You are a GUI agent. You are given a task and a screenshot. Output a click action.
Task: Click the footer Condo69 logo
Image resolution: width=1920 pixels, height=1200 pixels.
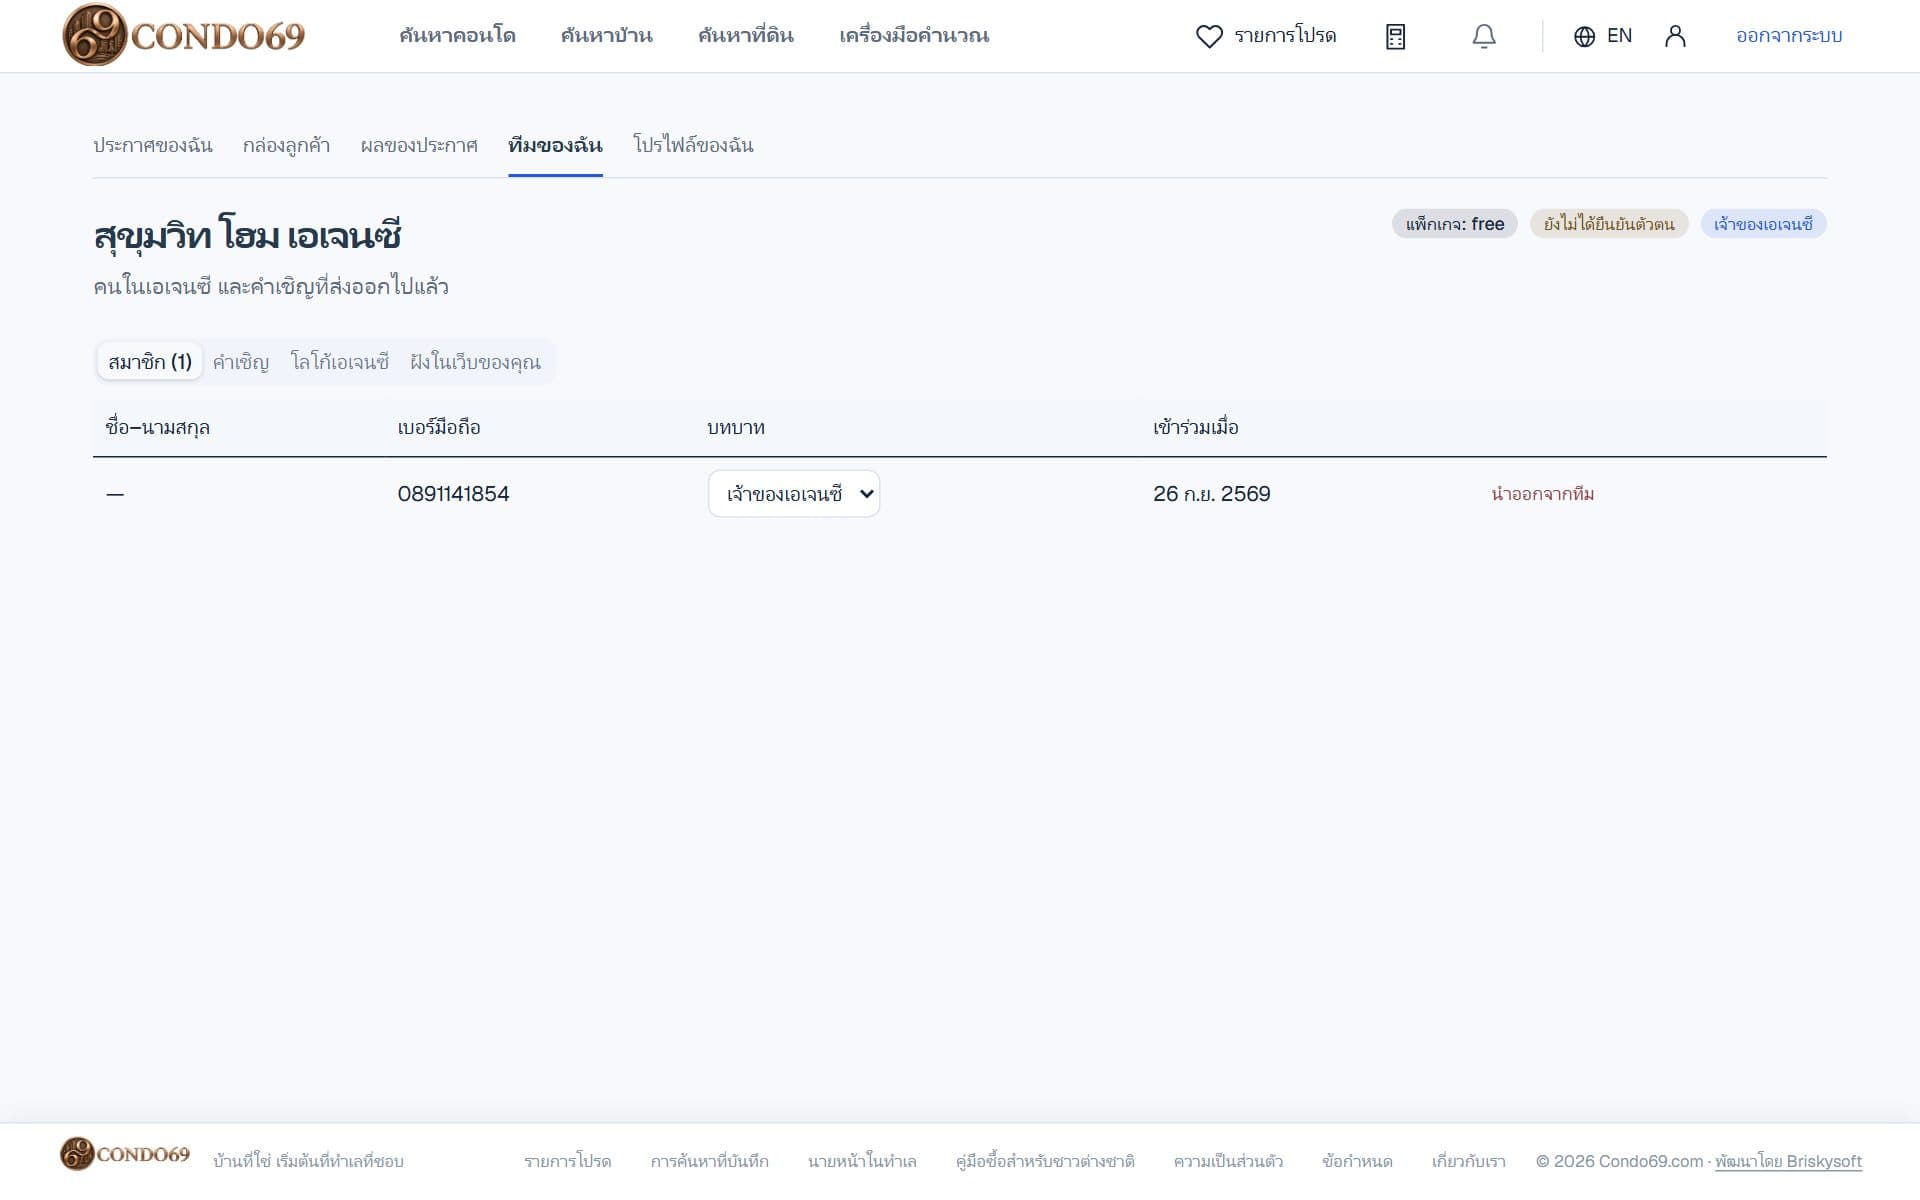[125, 1153]
